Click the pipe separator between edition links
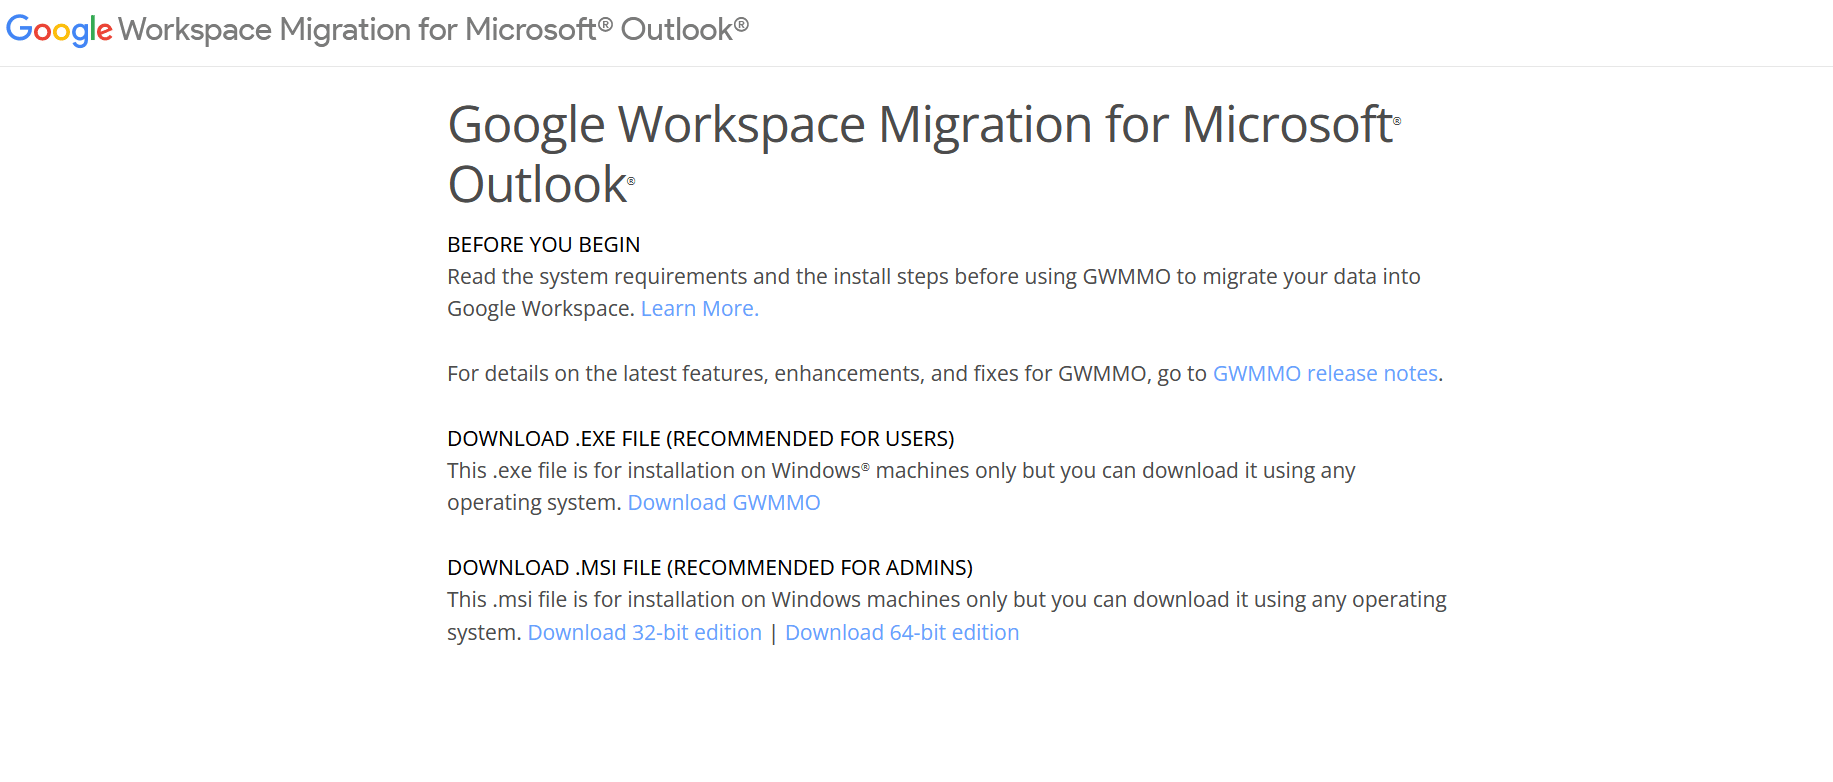Viewport: 1833px width, 782px height. tap(773, 634)
